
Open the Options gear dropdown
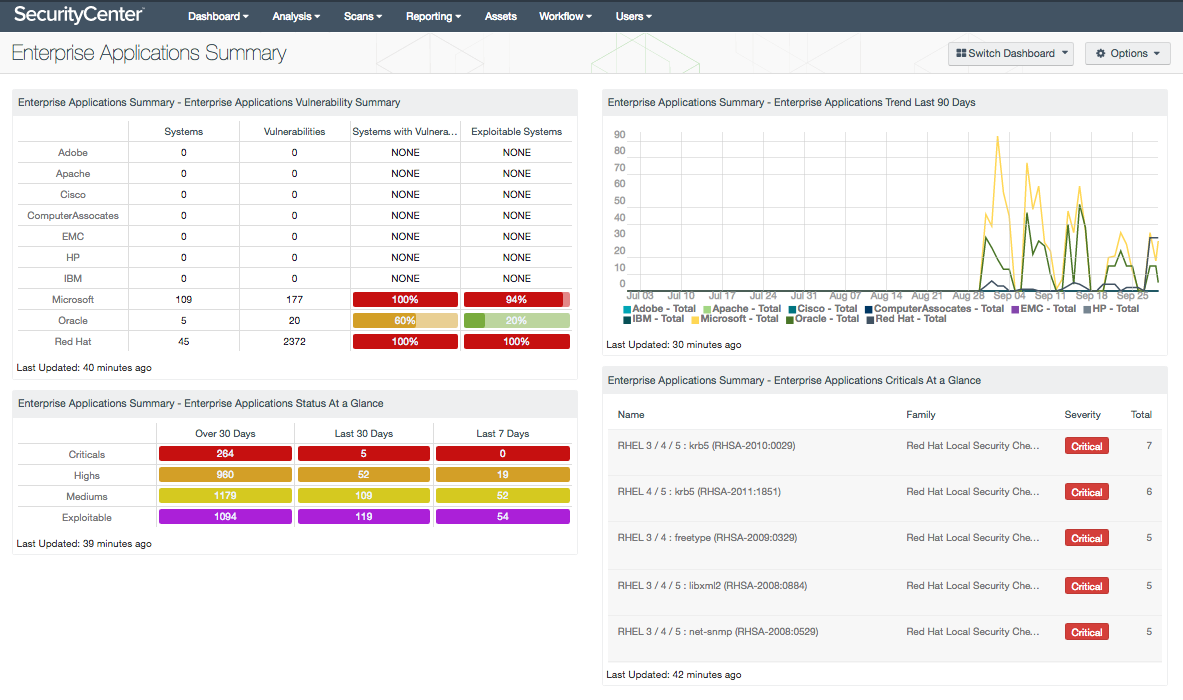pyautogui.click(x=1127, y=54)
